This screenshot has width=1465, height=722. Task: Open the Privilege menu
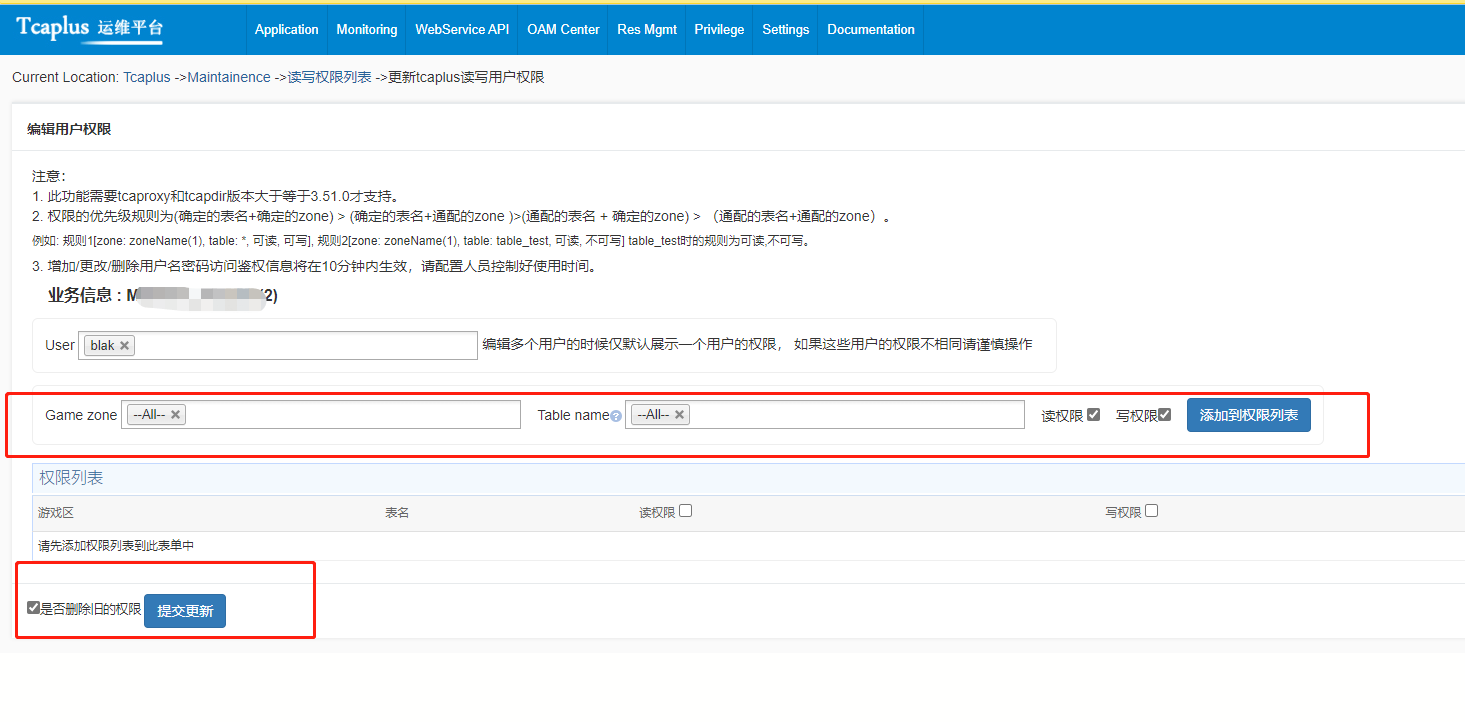719,29
